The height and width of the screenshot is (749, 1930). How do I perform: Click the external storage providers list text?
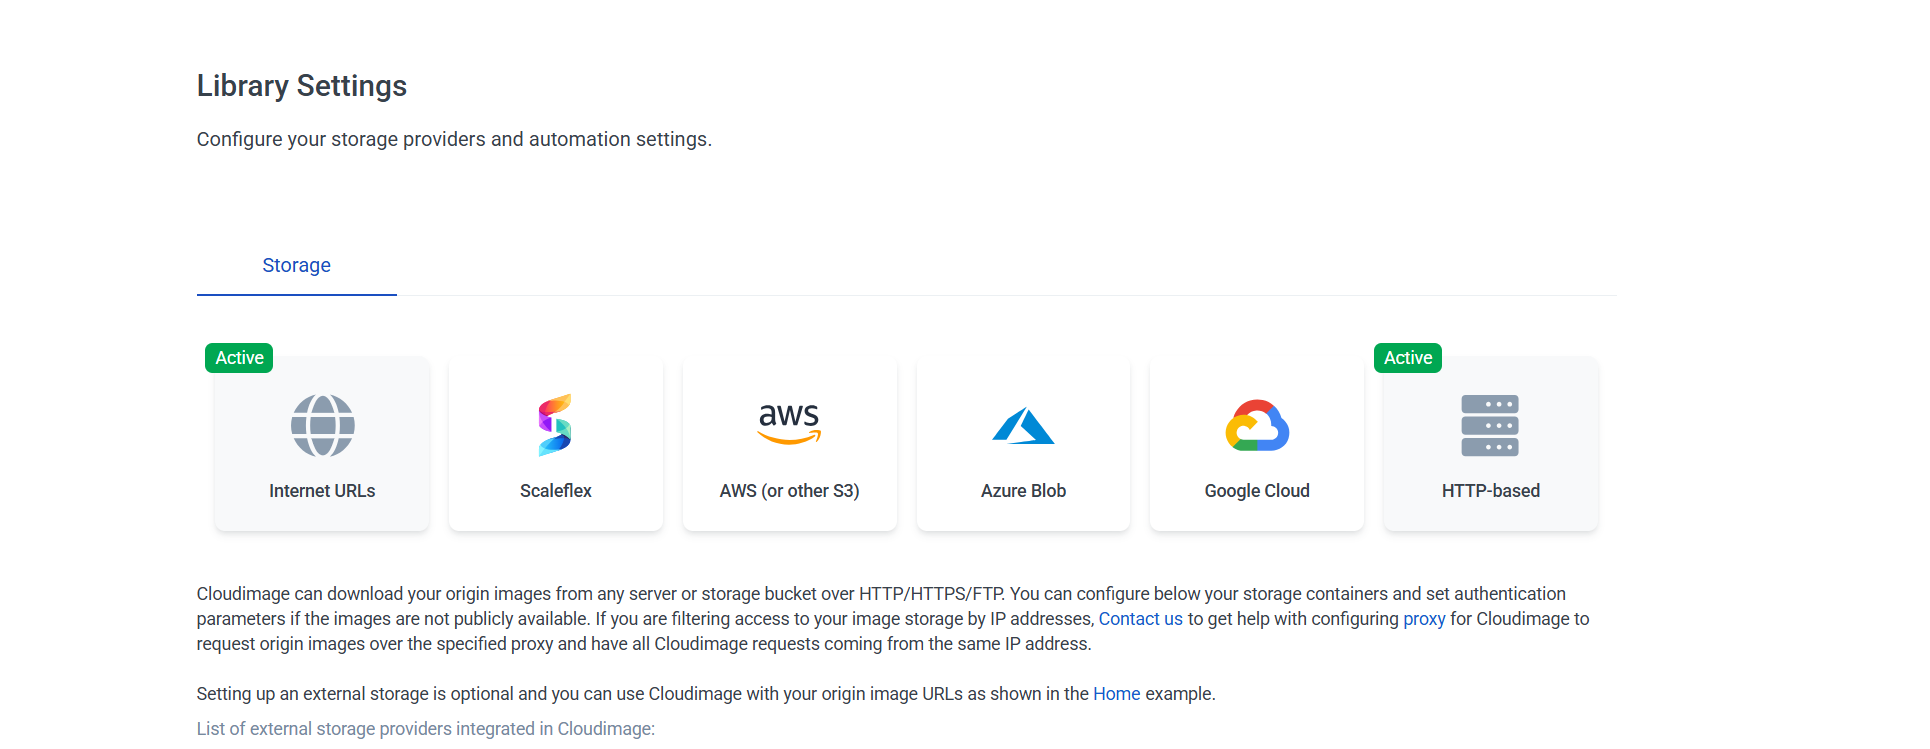tap(425, 729)
